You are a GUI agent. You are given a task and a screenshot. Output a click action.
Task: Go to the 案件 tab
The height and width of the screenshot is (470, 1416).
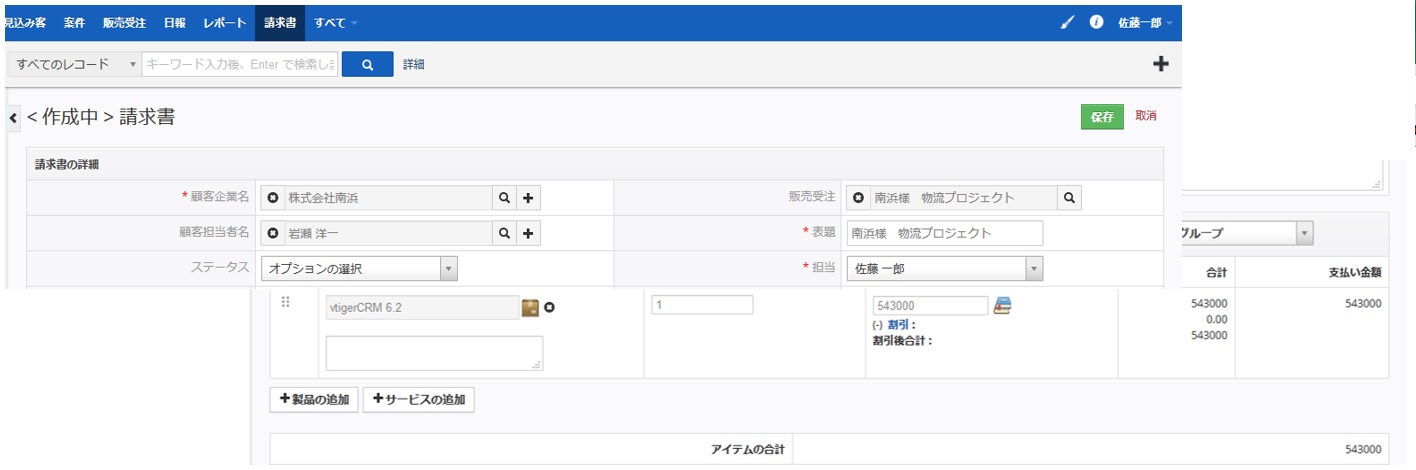click(x=74, y=22)
